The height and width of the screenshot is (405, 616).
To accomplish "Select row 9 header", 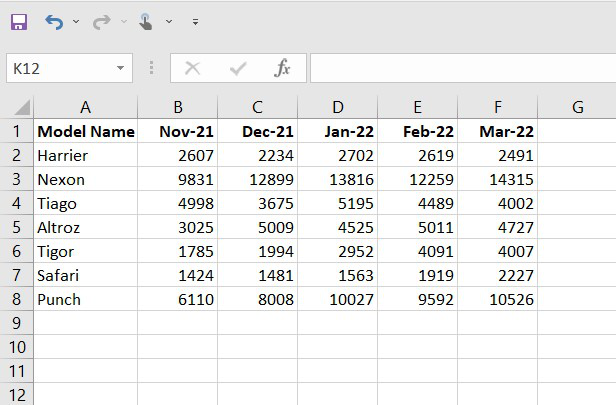I will click(16, 323).
